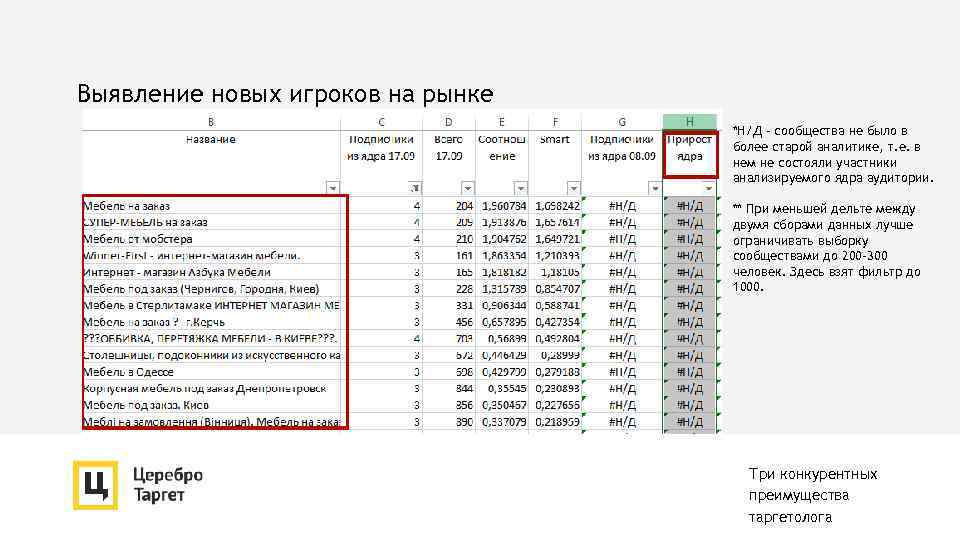960x540 pixels.
Task: Open filter dropdown for Название column
Action: pos(332,187)
